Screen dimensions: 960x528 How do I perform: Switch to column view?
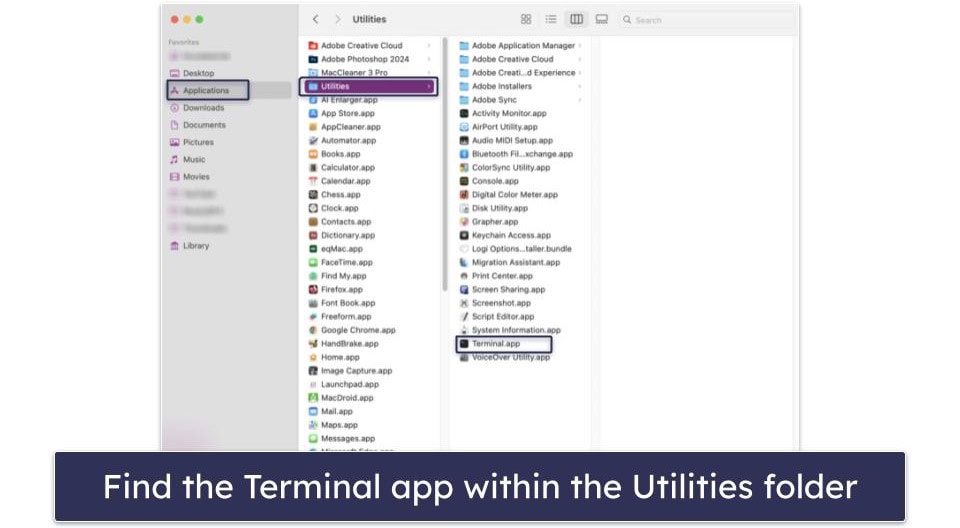coord(576,20)
